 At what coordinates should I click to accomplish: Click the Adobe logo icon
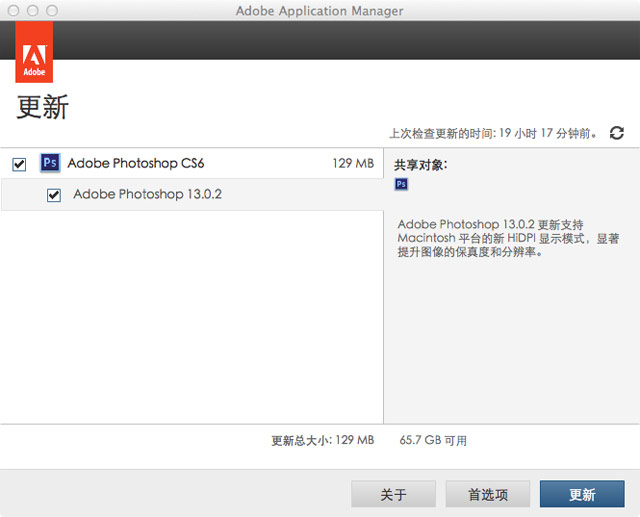34,52
